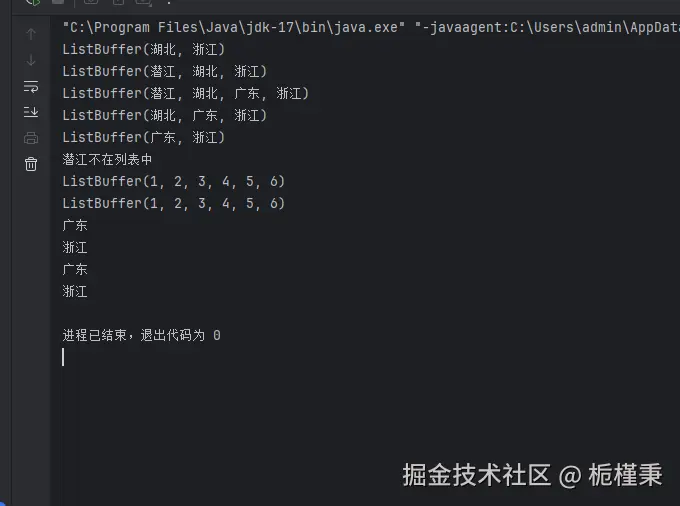Image resolution: width=680 pixels, height=506 pixels.
Task: Click the ListBuffer(潜江, 湖北, 浙江) line
Action: 165,72
